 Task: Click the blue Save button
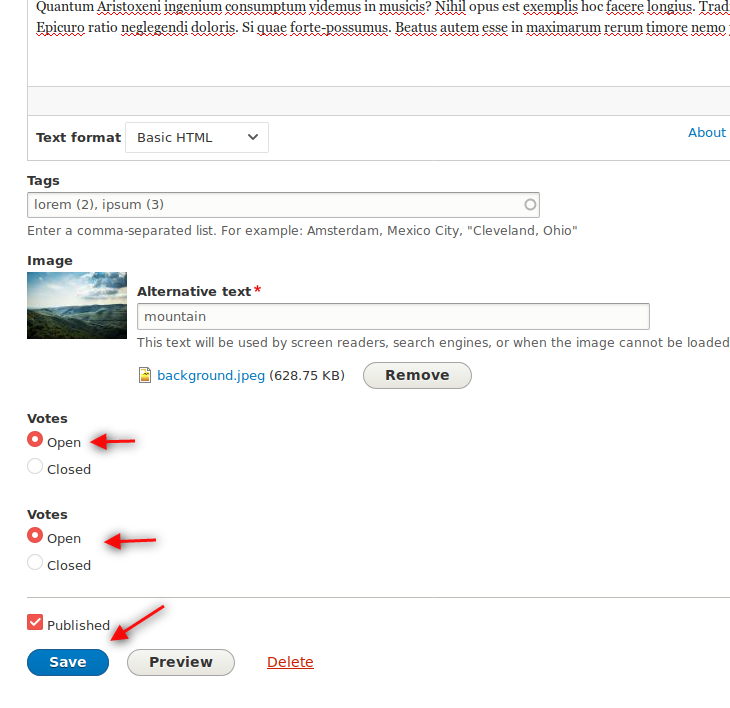(68, 662)
